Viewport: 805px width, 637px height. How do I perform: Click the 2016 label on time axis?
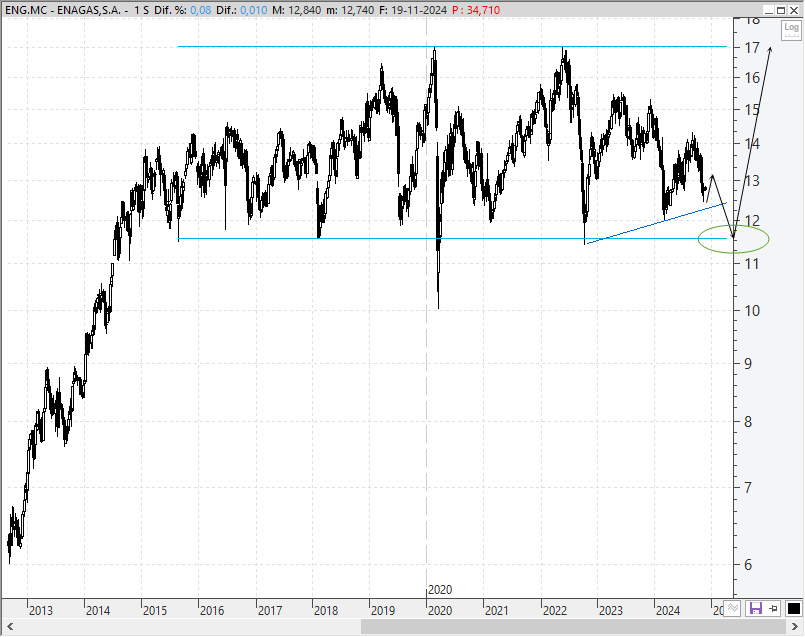coord(212,611)
